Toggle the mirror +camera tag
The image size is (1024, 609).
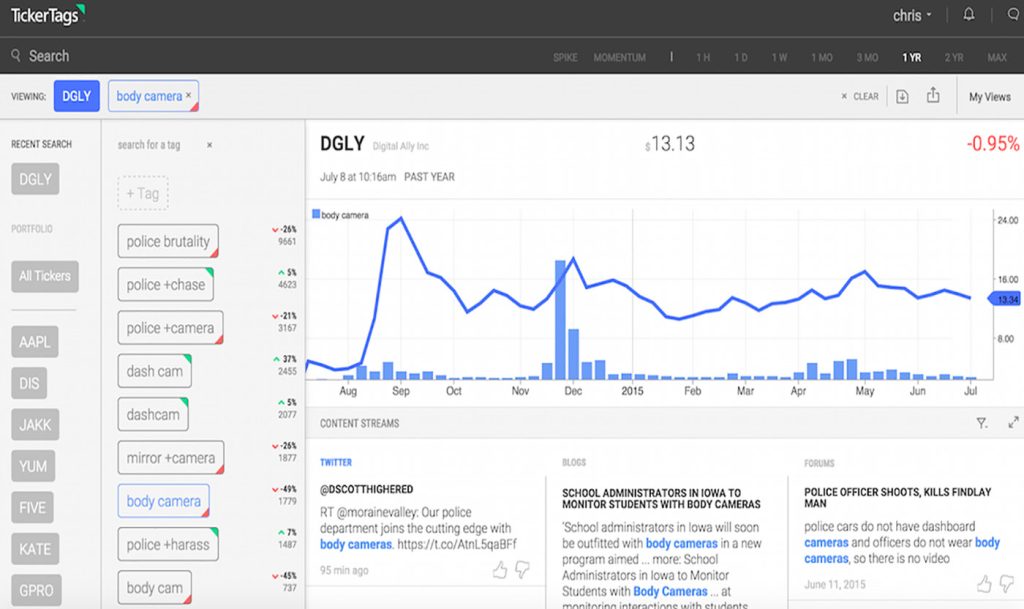pos(171,458)
